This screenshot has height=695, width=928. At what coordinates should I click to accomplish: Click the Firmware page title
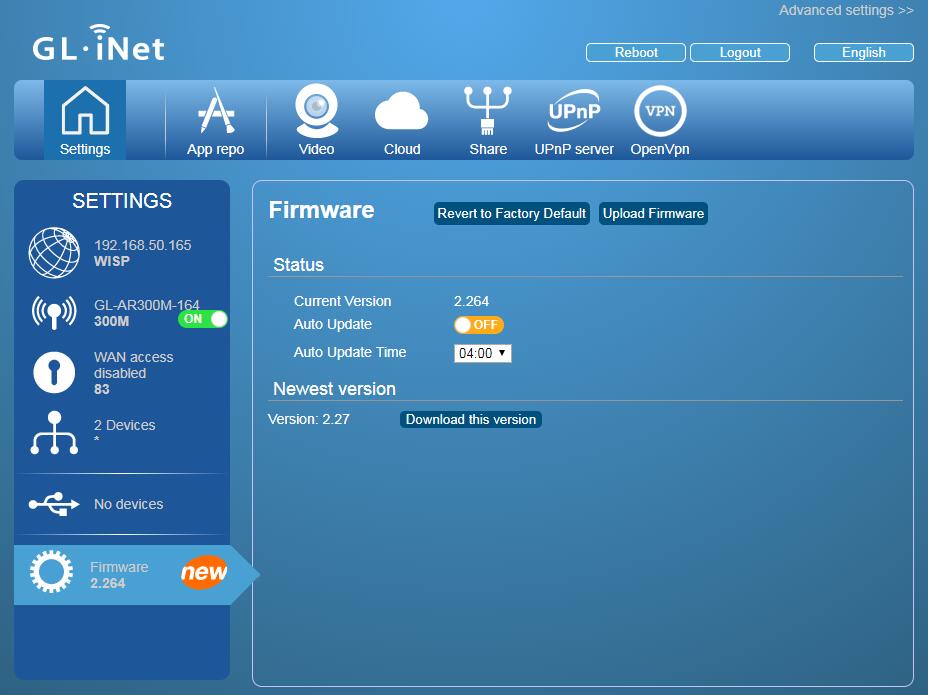click(321, 210)
